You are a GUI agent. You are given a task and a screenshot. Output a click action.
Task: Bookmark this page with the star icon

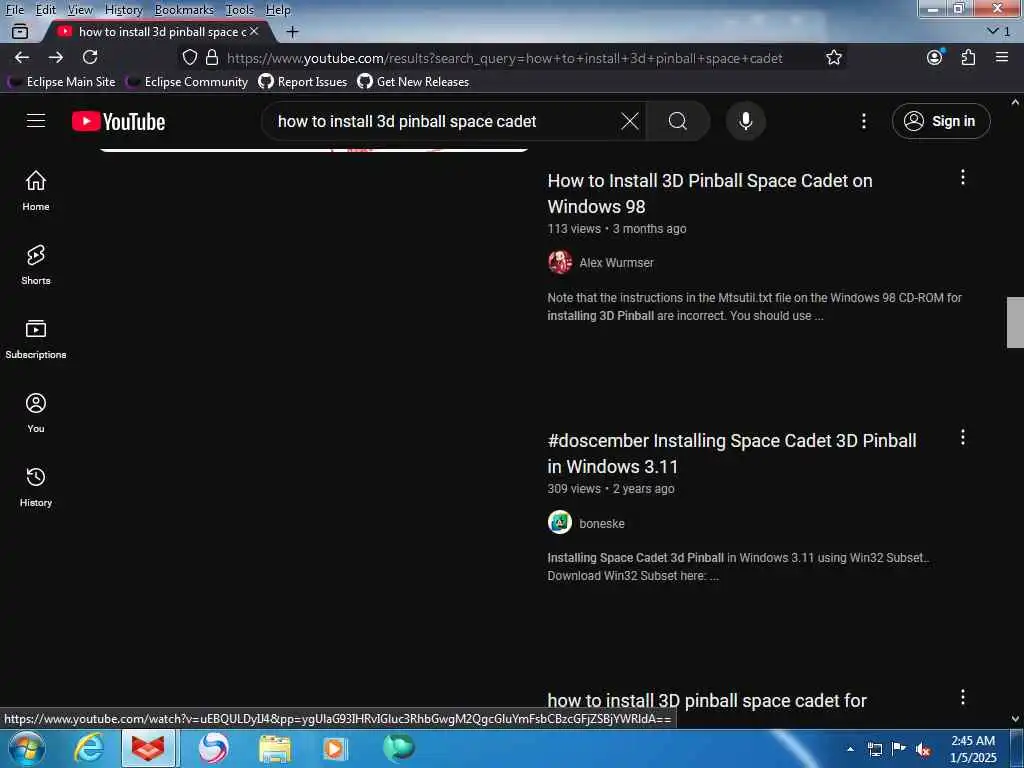click(833, 57)
